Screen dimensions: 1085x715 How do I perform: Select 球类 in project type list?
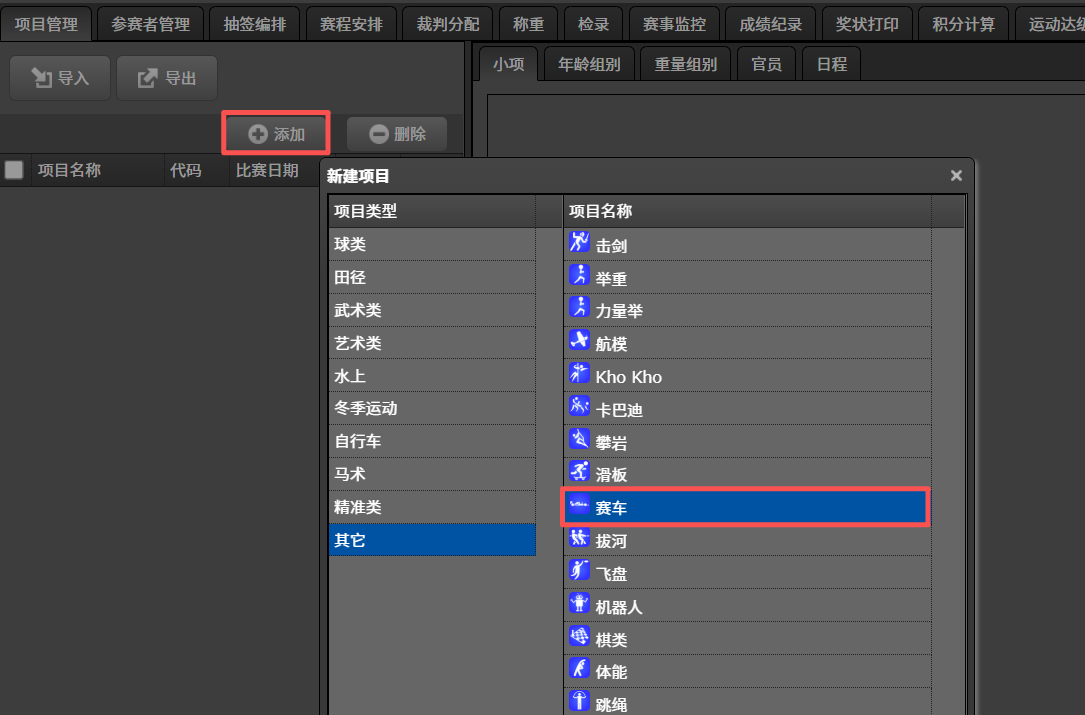[432, 244]
